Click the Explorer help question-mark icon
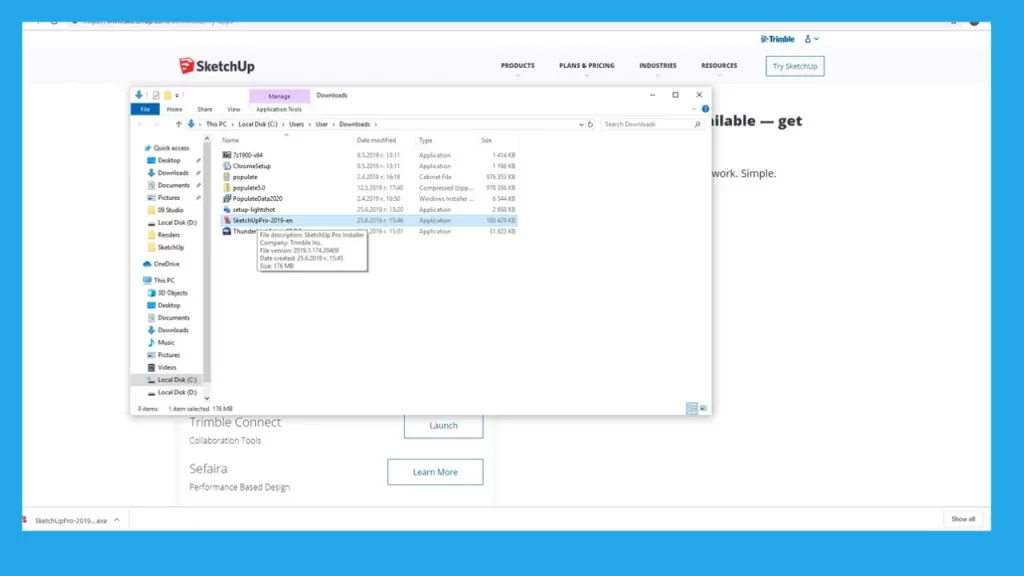This screenshot has width=1024, height=576. tap(705, 109)
